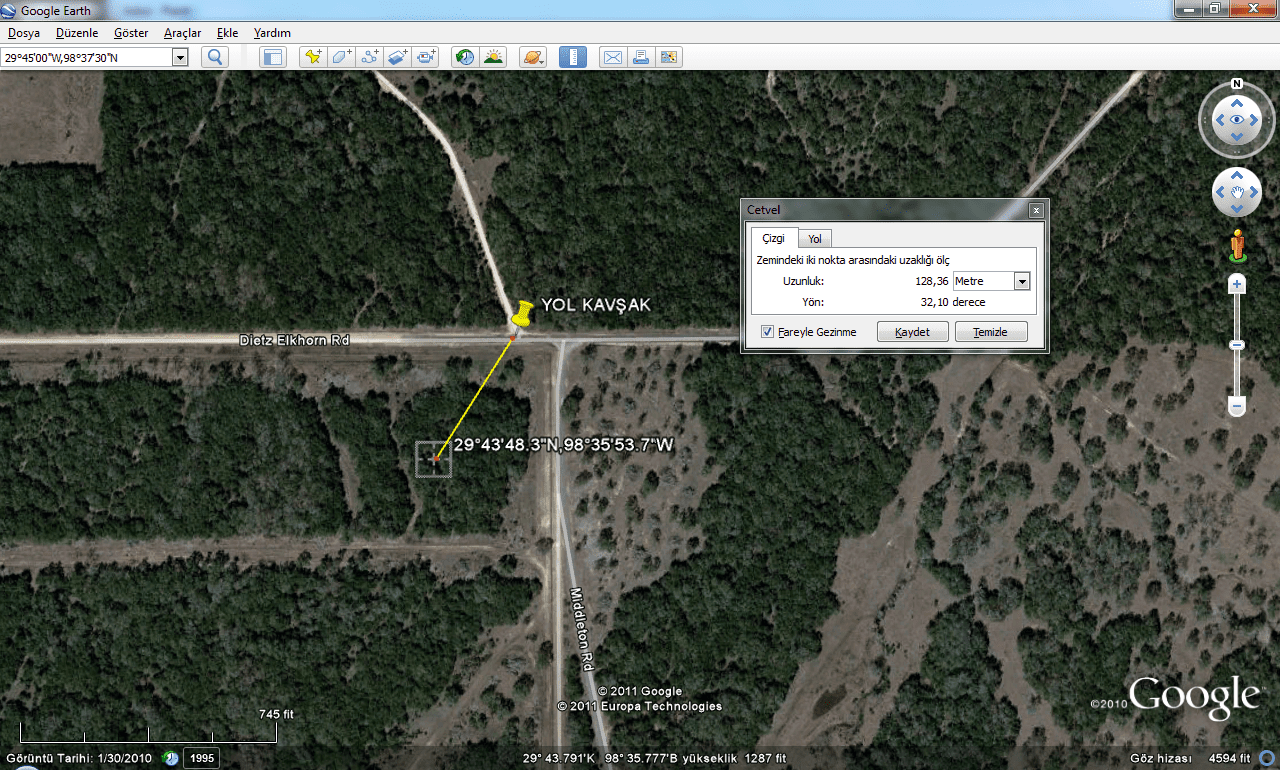Click the 32,10 derece direction value

pyautogui.click(x=952, y=302)
